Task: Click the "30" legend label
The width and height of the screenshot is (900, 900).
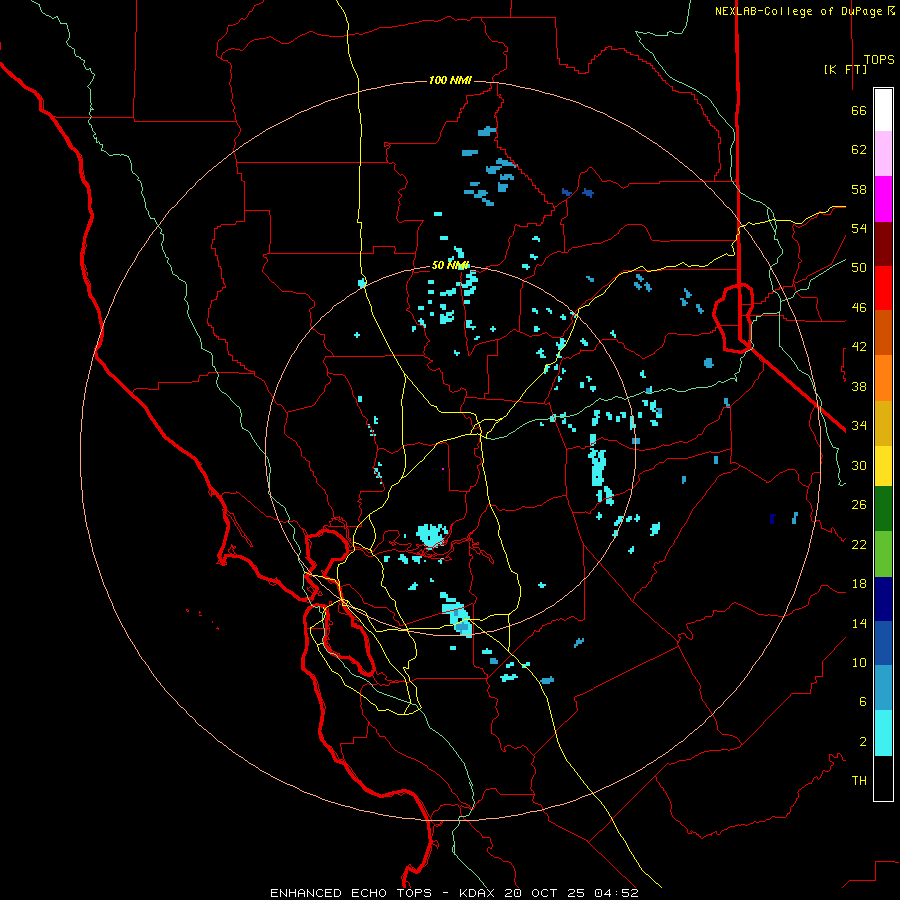Action: [x=859, y=465]
